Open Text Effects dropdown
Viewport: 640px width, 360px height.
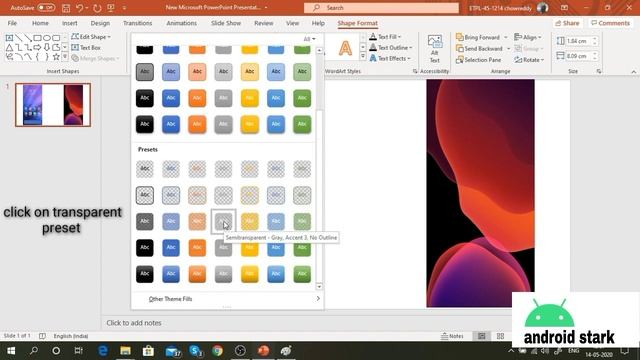[390, 58]
